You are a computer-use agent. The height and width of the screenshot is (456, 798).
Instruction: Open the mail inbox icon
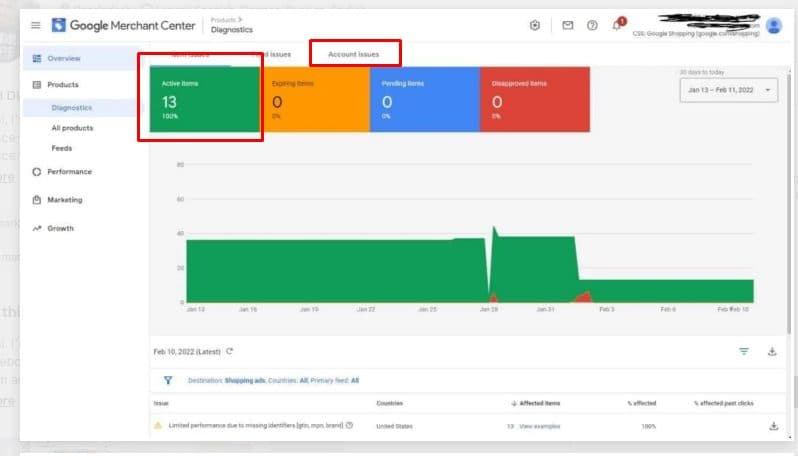point(567,25)
